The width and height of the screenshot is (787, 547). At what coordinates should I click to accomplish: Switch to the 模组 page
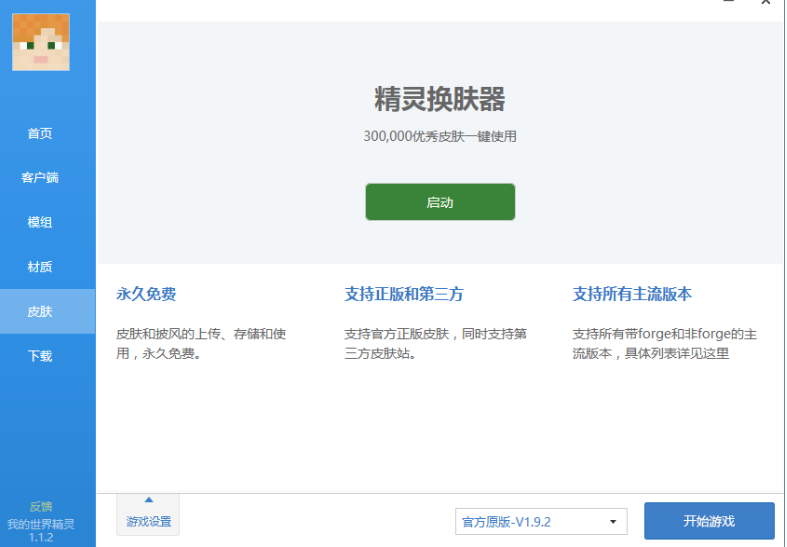coord(40,222)
